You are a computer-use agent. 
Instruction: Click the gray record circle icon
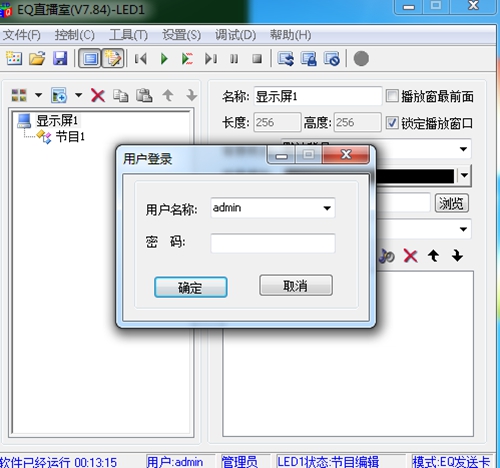[x=361, y=59]
